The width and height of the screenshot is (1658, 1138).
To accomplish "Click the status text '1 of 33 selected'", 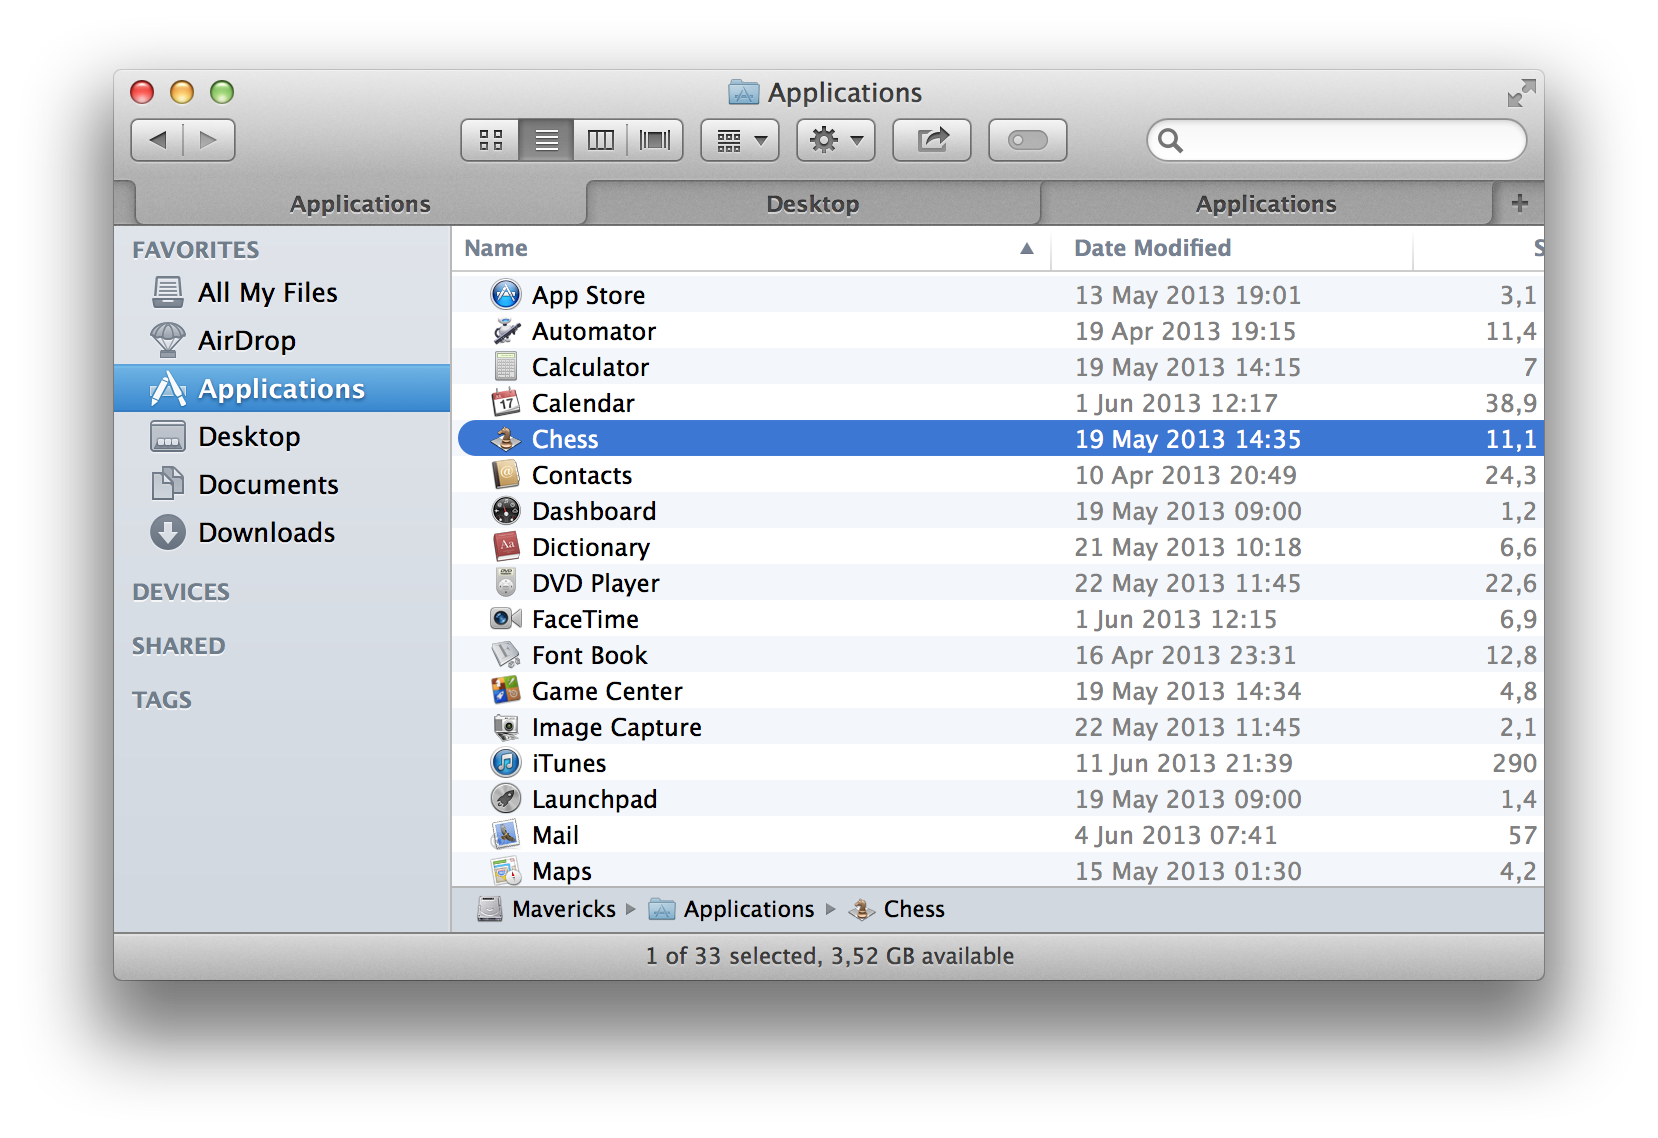I will pyautogui.click(x=732, y=956).
